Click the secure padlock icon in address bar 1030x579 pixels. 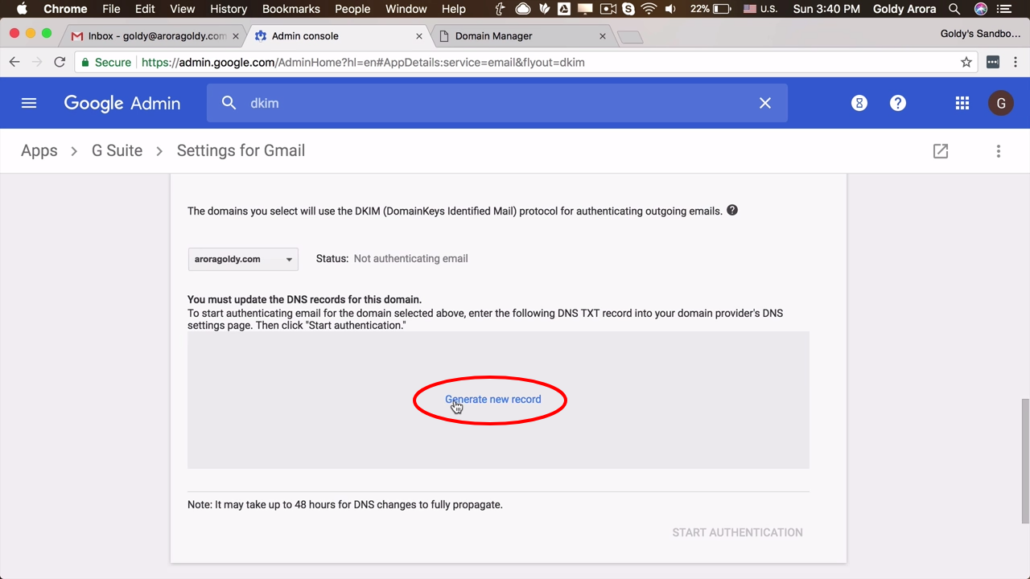[x=85, y=62]
